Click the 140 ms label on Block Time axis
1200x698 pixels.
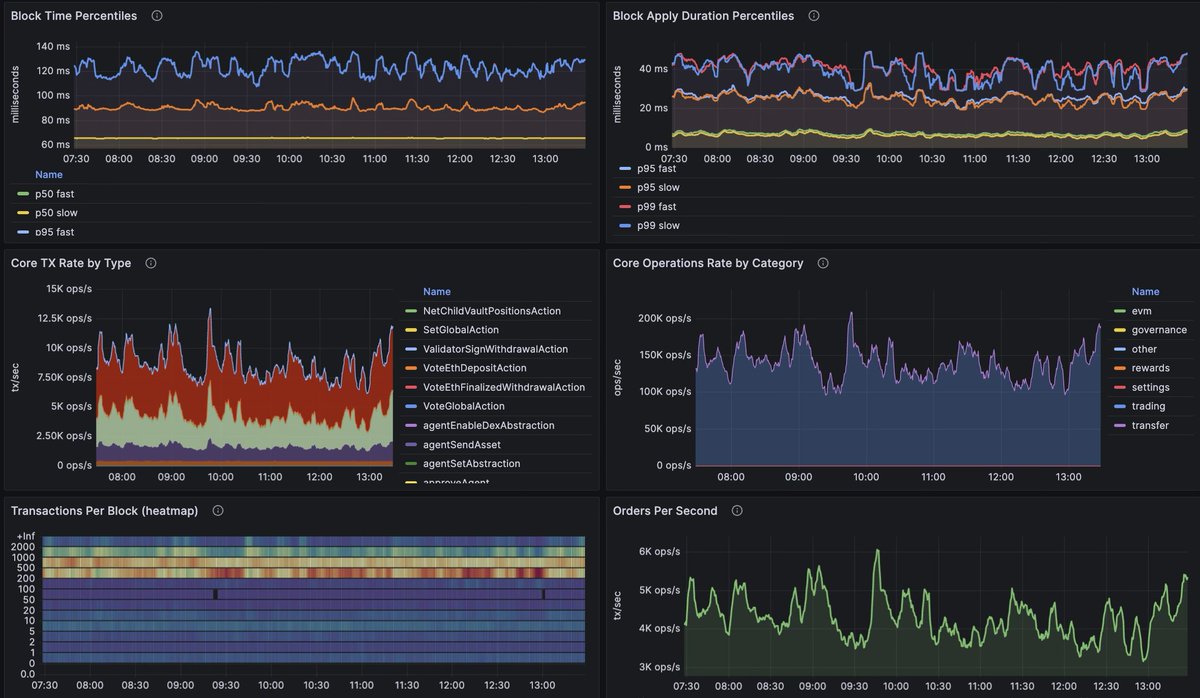pyautogui.click(x=53, y=46)
